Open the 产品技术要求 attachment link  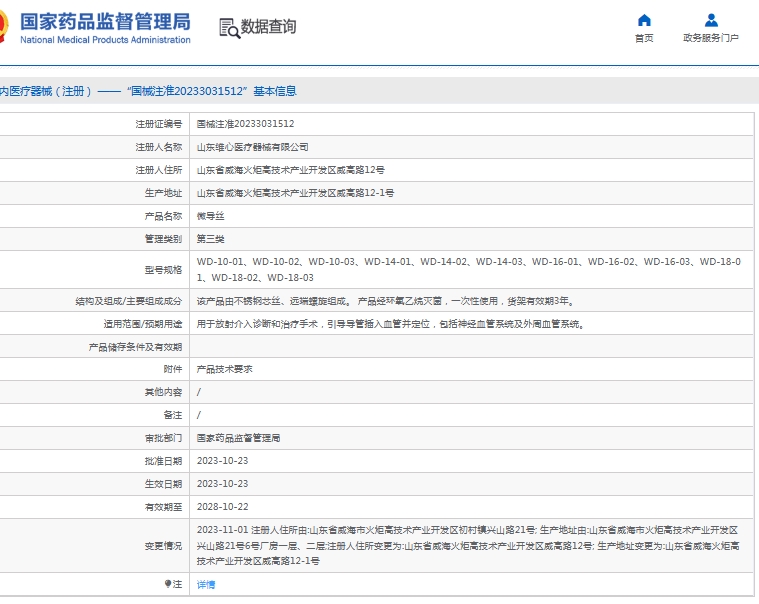click(225, 369)
